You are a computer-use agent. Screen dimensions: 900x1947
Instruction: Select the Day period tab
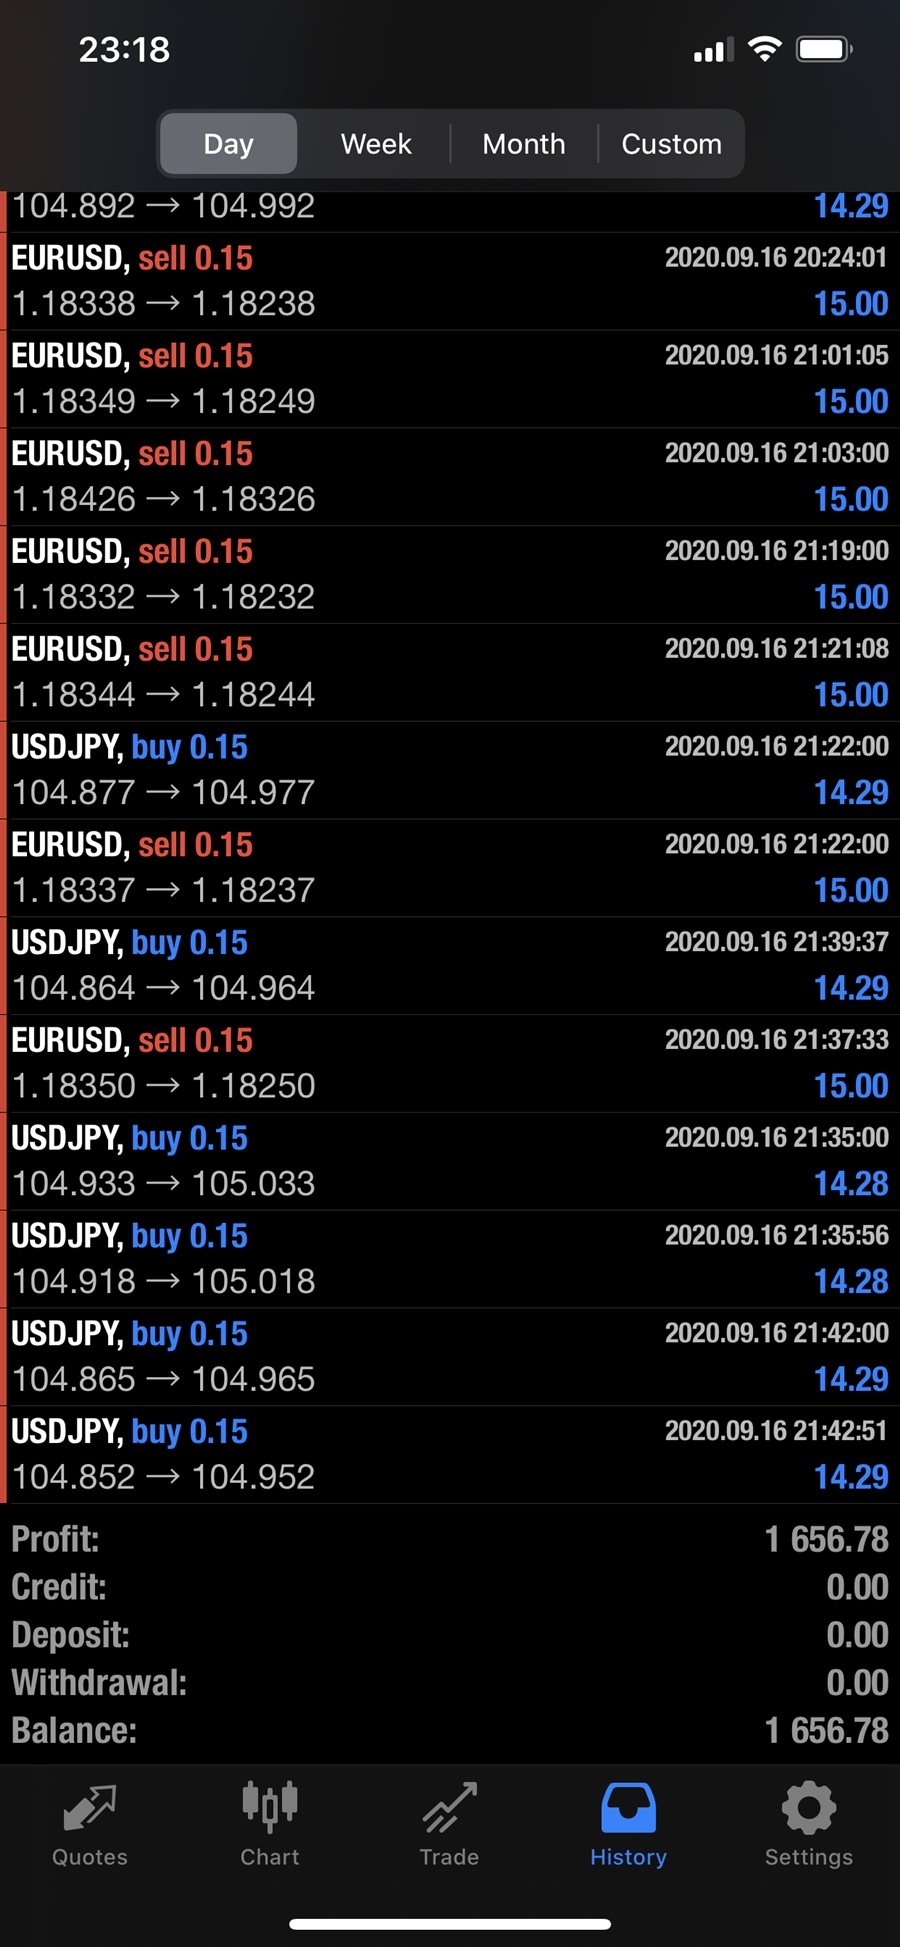tap(228, 144)
